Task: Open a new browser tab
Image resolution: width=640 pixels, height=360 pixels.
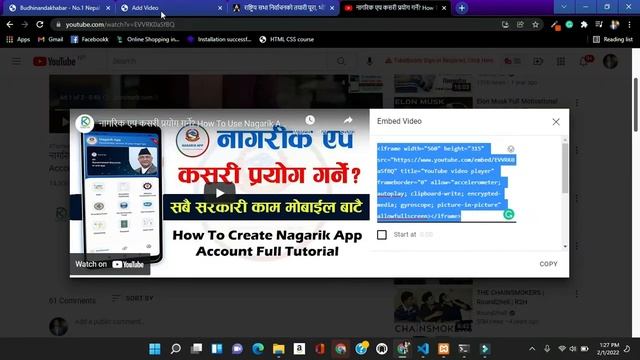Action: tap(462, 8)
